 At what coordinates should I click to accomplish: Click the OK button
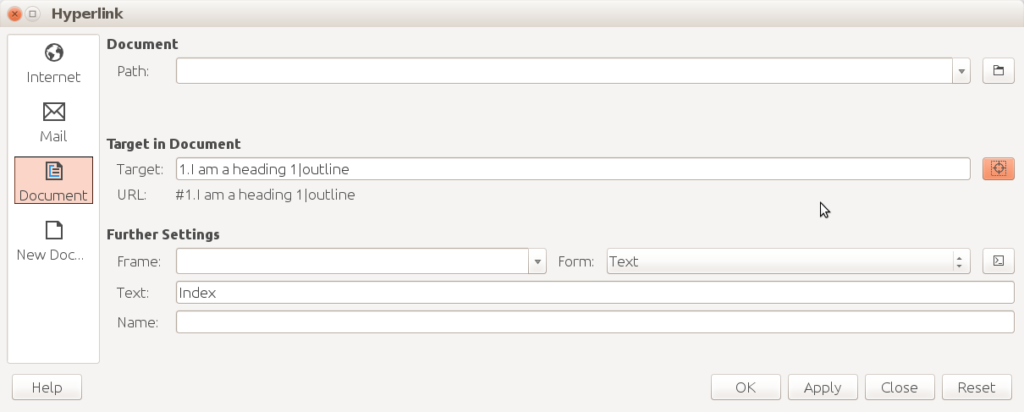(x=745, y=388)
